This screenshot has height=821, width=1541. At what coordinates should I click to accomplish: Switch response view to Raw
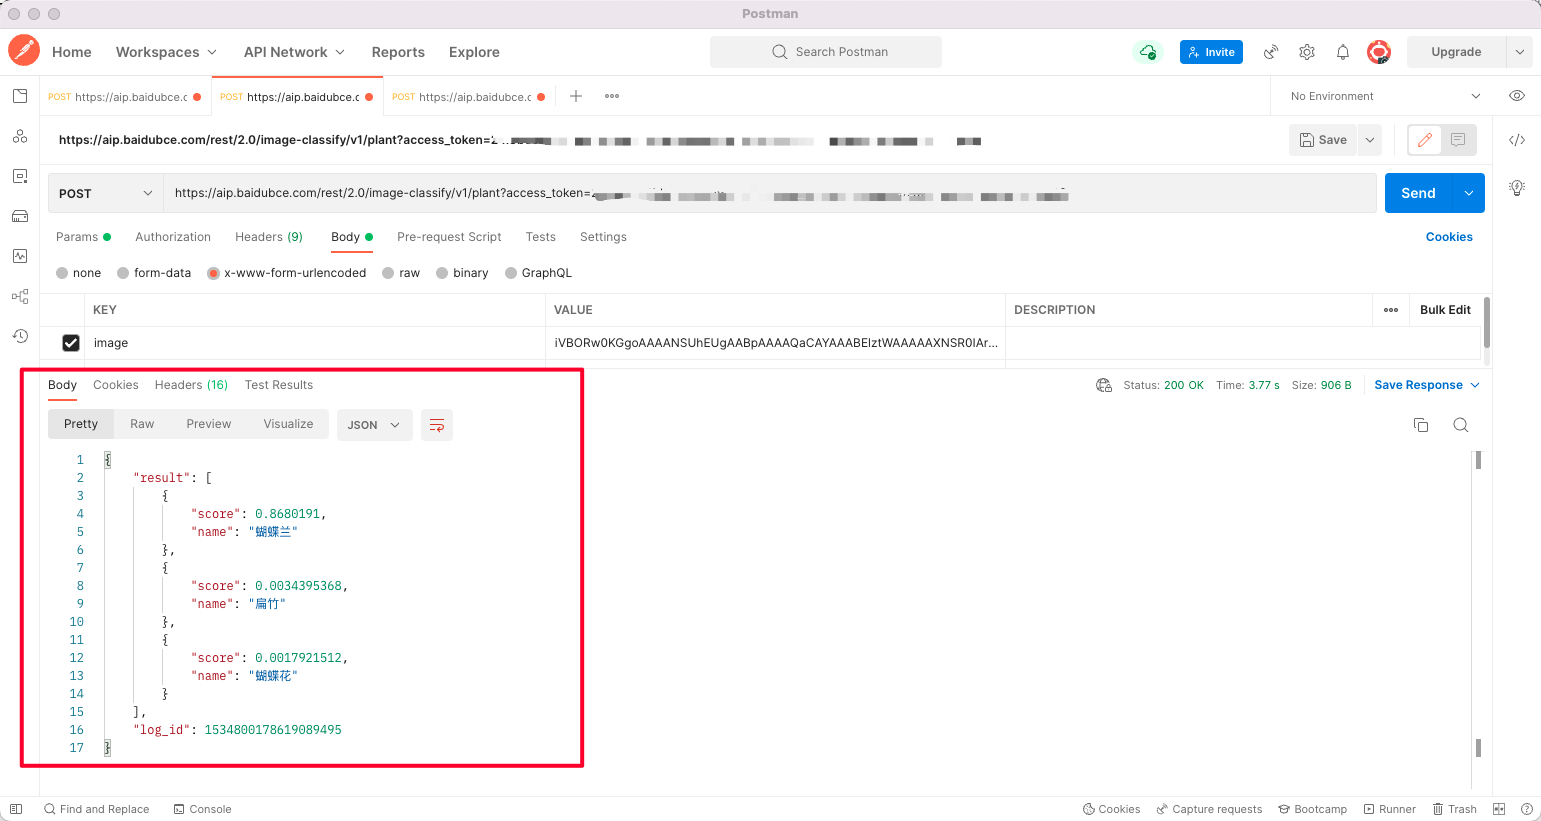coord(142,424)
